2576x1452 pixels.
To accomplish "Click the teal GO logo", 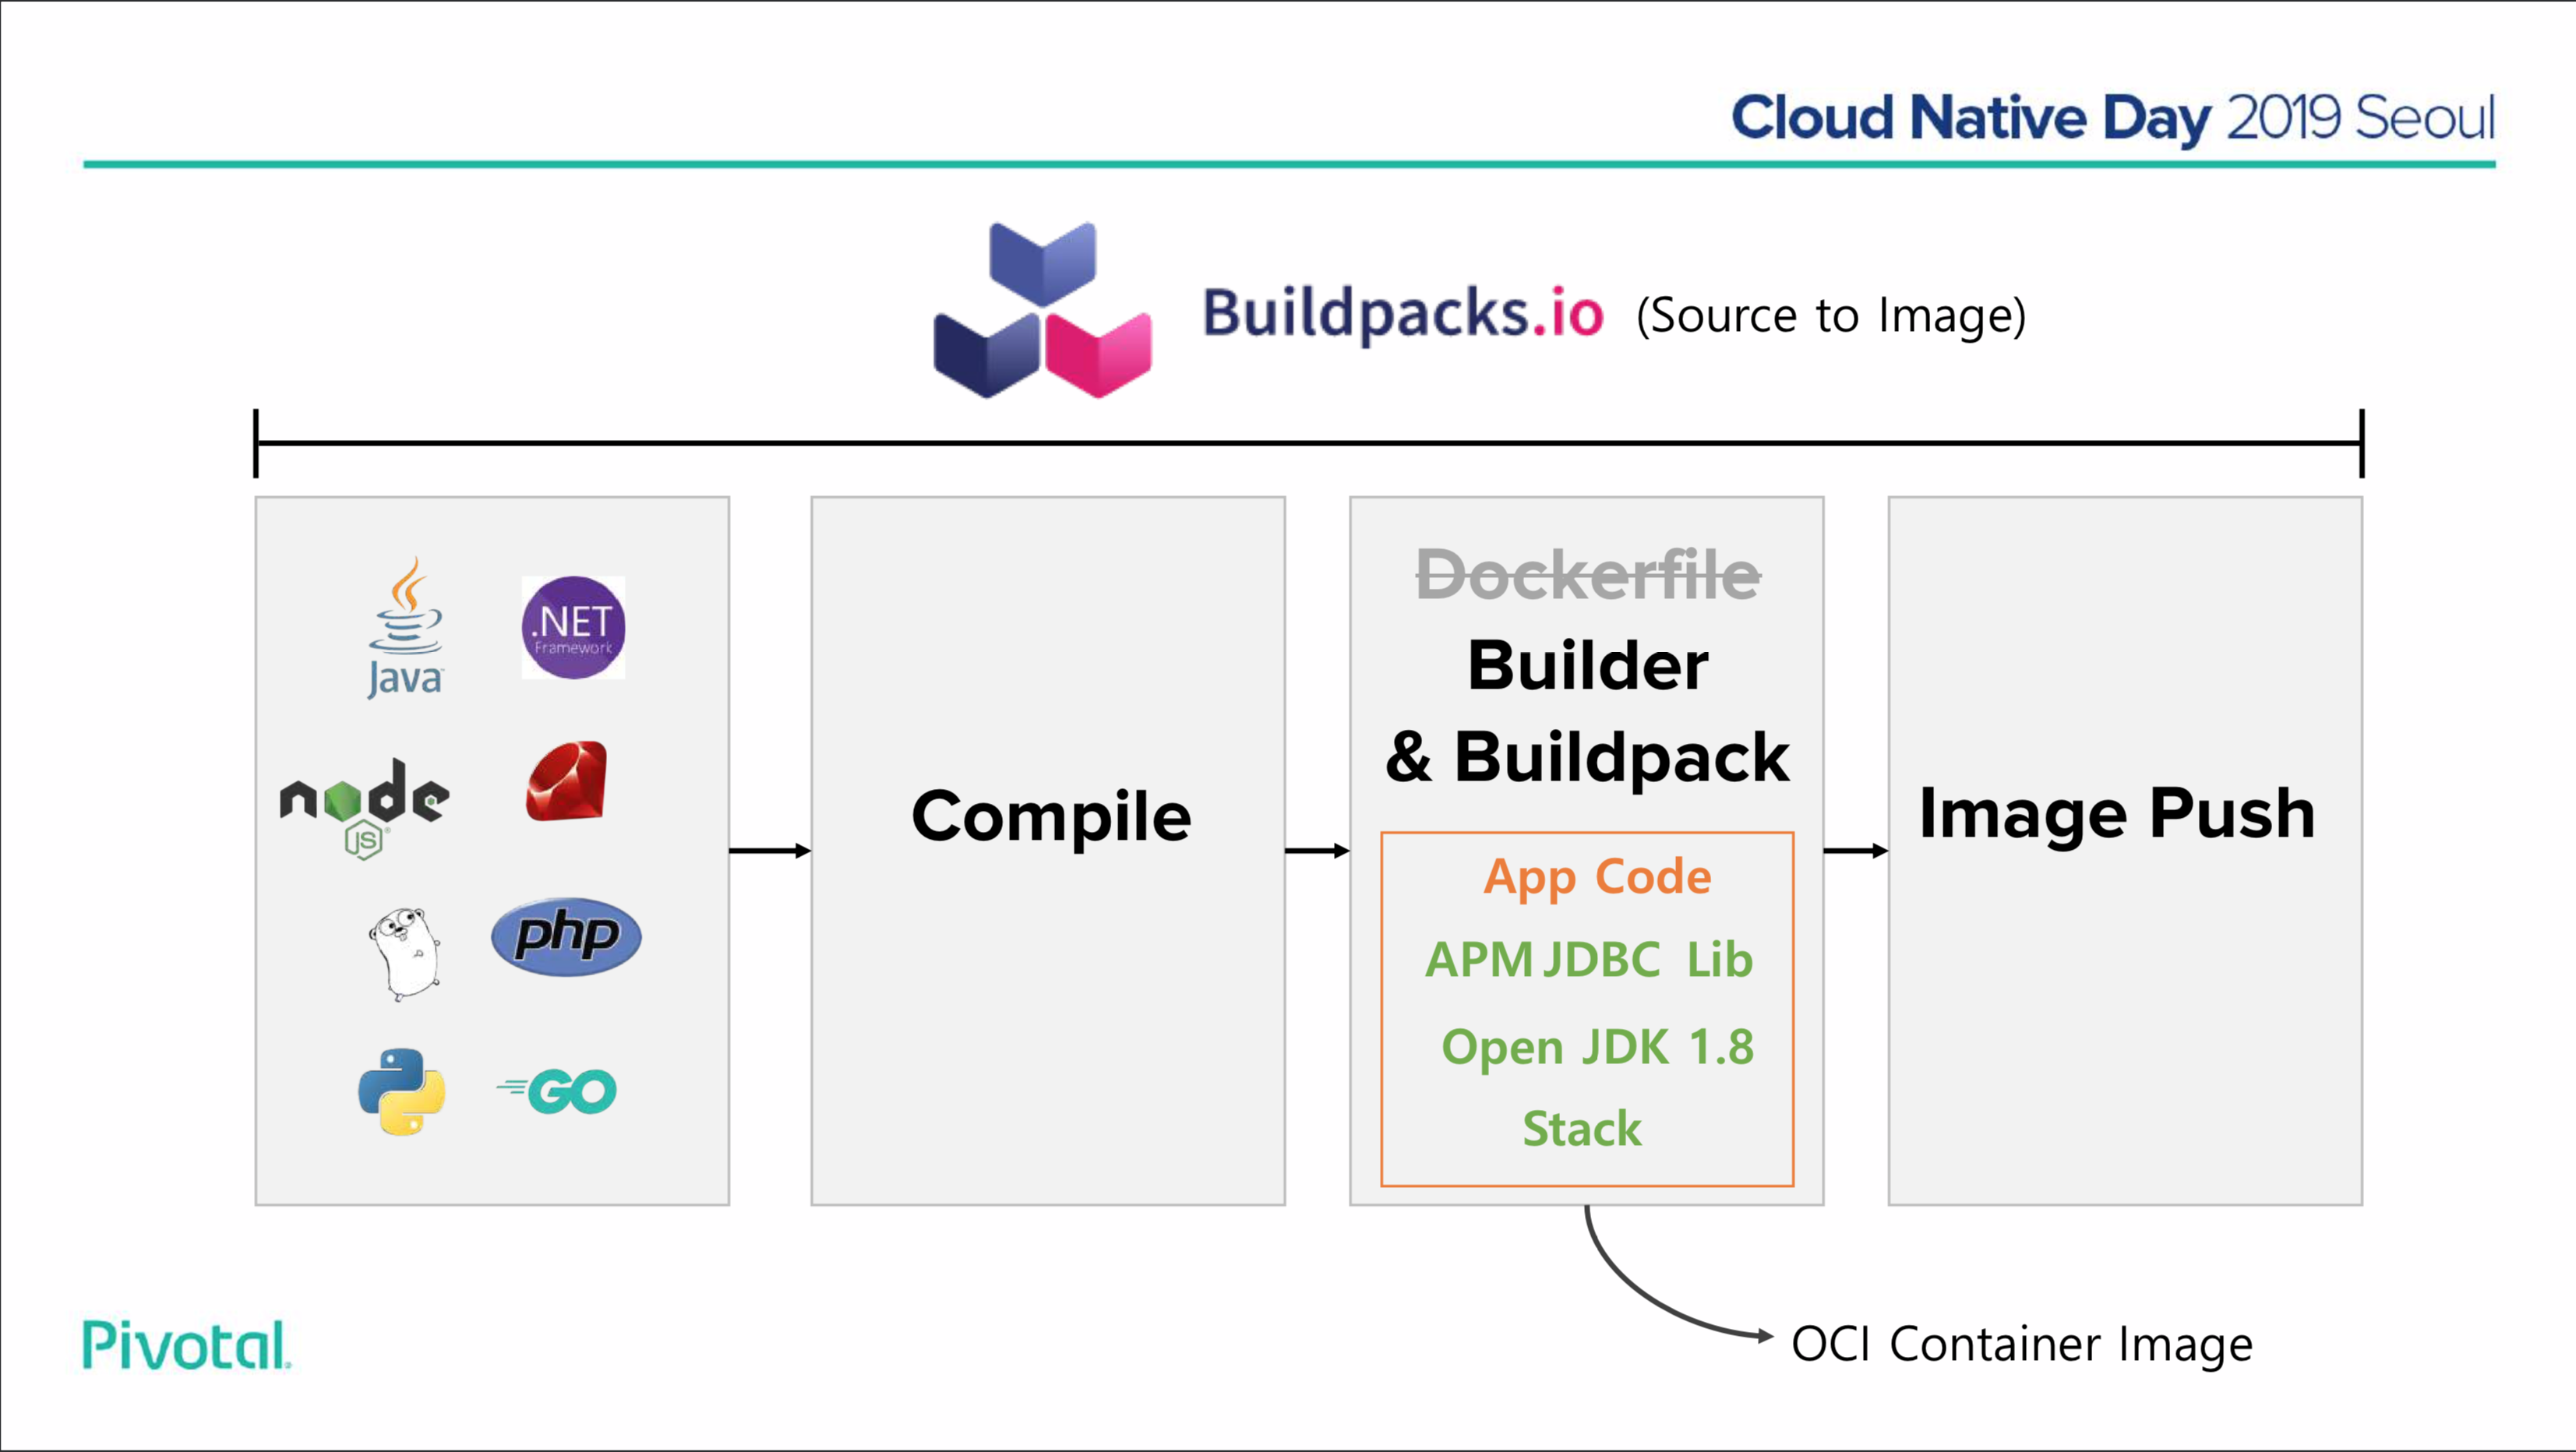I will [557, 1091].
